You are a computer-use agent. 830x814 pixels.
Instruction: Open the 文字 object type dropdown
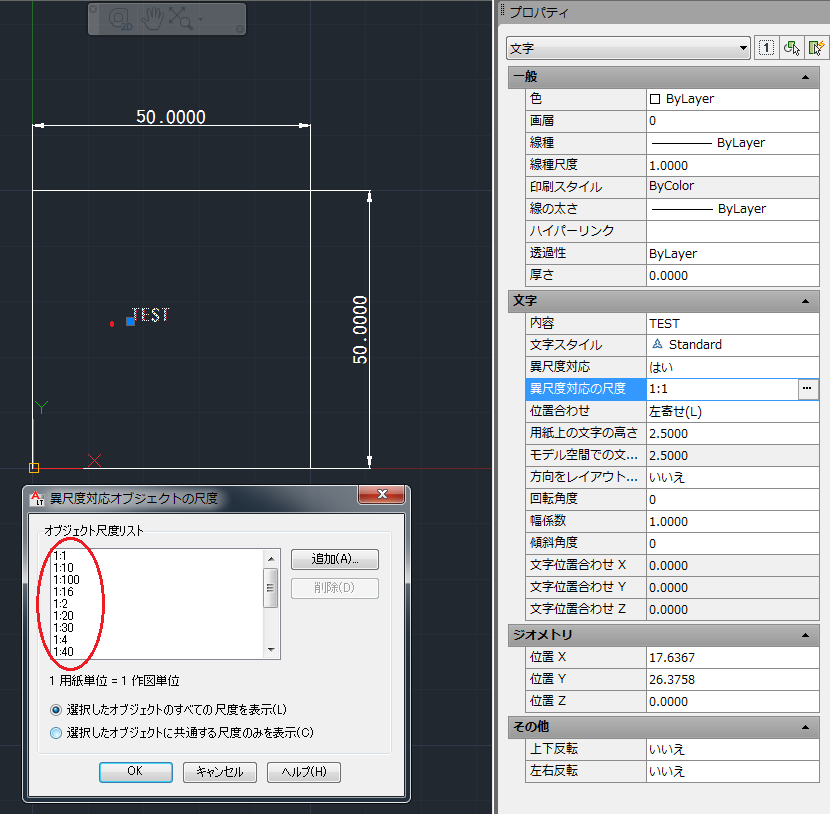[x=628, y=47]
